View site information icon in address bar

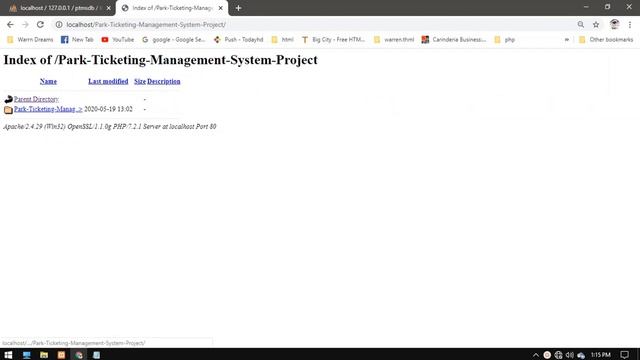59,24
